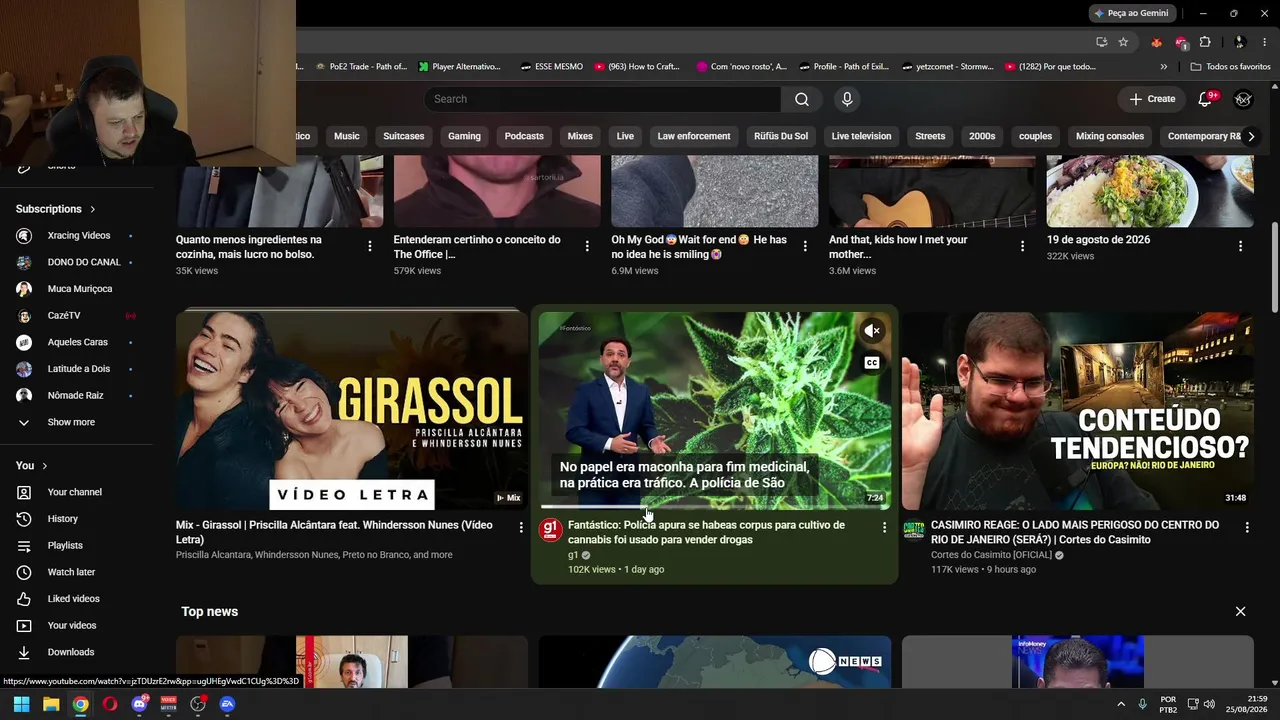
Task: Open Chrome three-dot menu
Action: (1265, 42)
